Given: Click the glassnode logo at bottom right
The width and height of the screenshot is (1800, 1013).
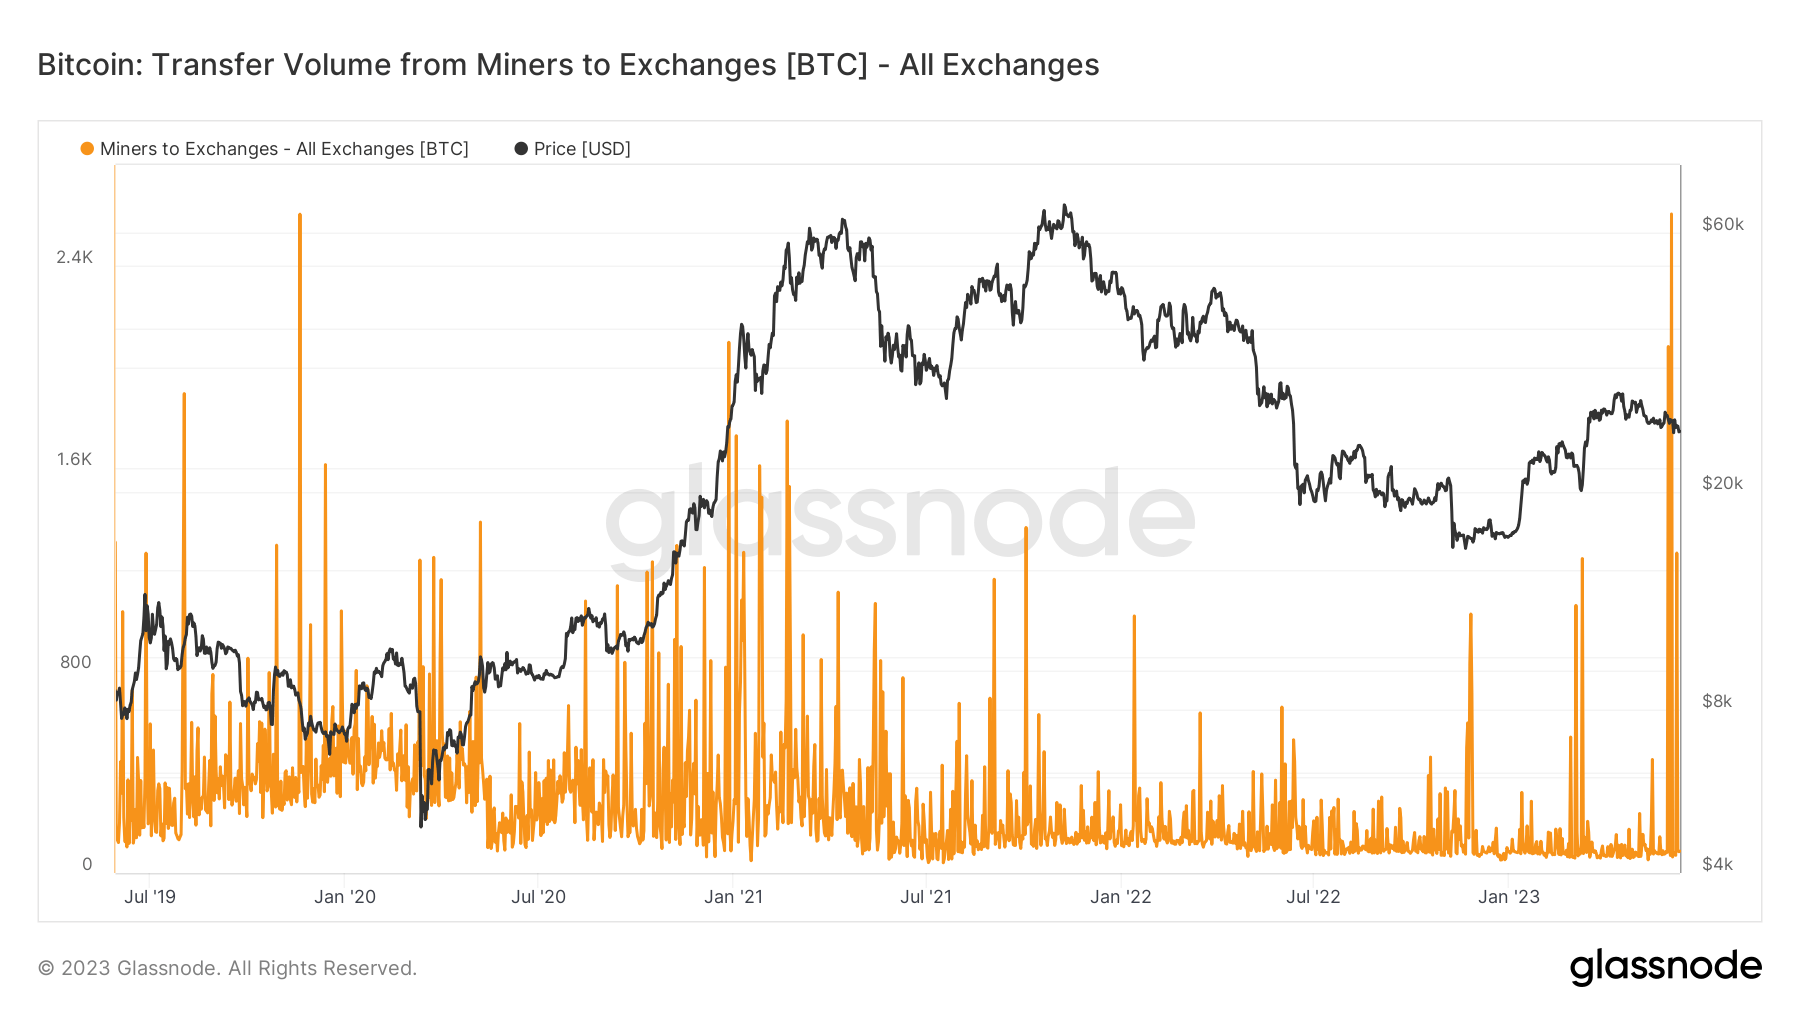Looking at the screenshot, I should tap(1665, 967).
